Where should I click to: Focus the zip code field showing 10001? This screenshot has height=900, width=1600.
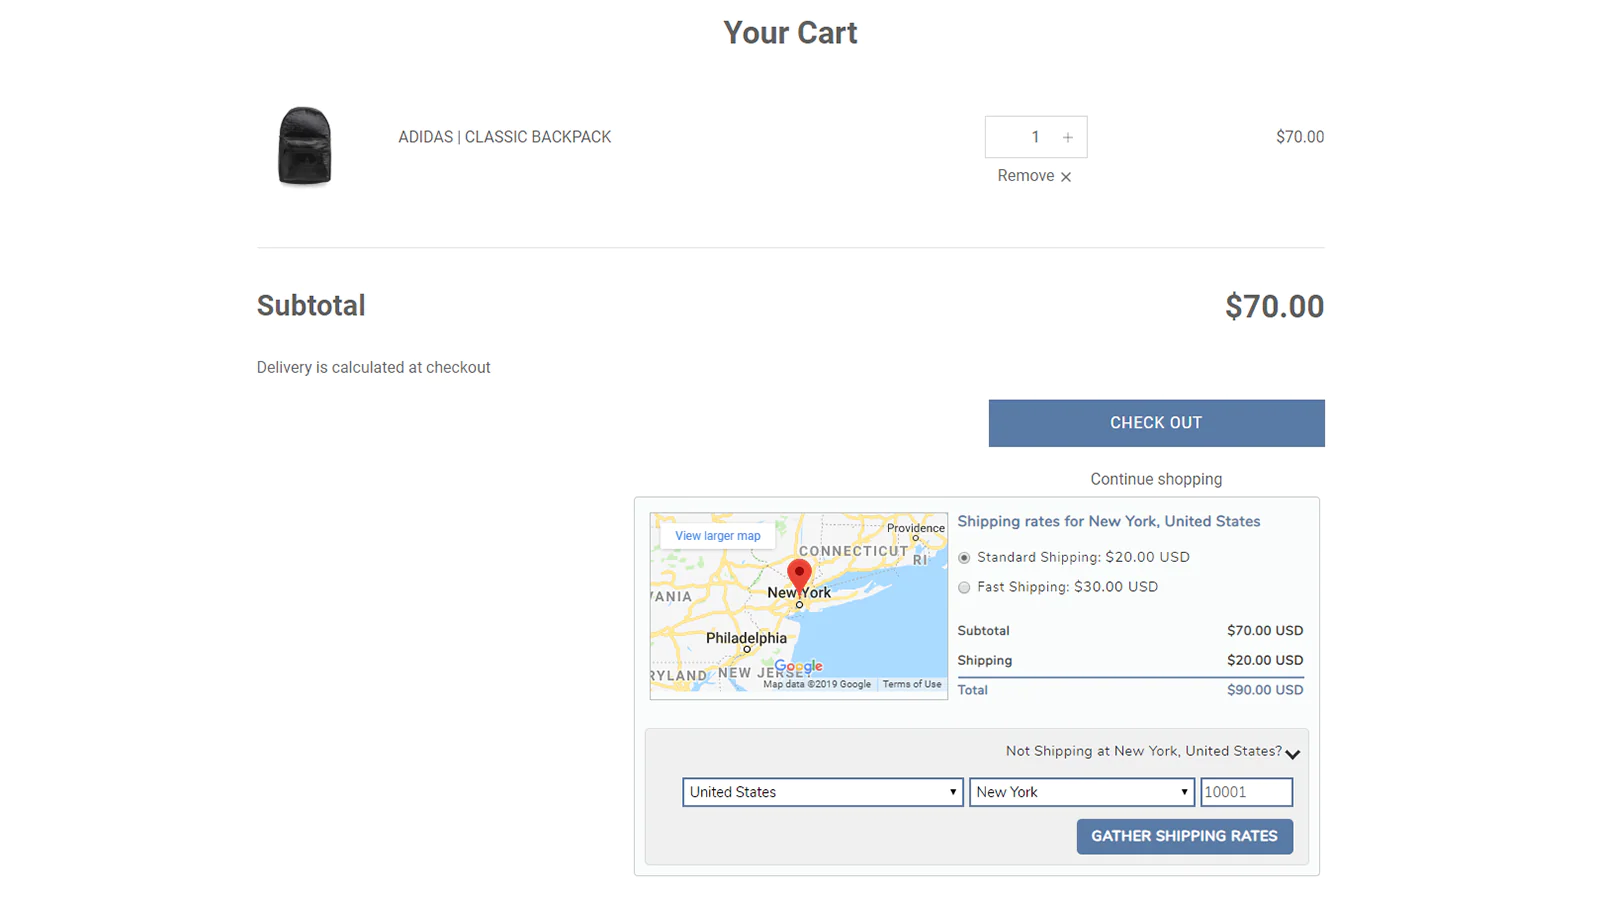(1246, 792)
